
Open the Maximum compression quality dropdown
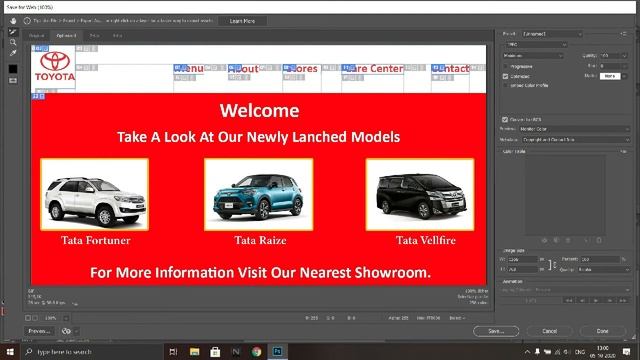click(x=533, y=56)
